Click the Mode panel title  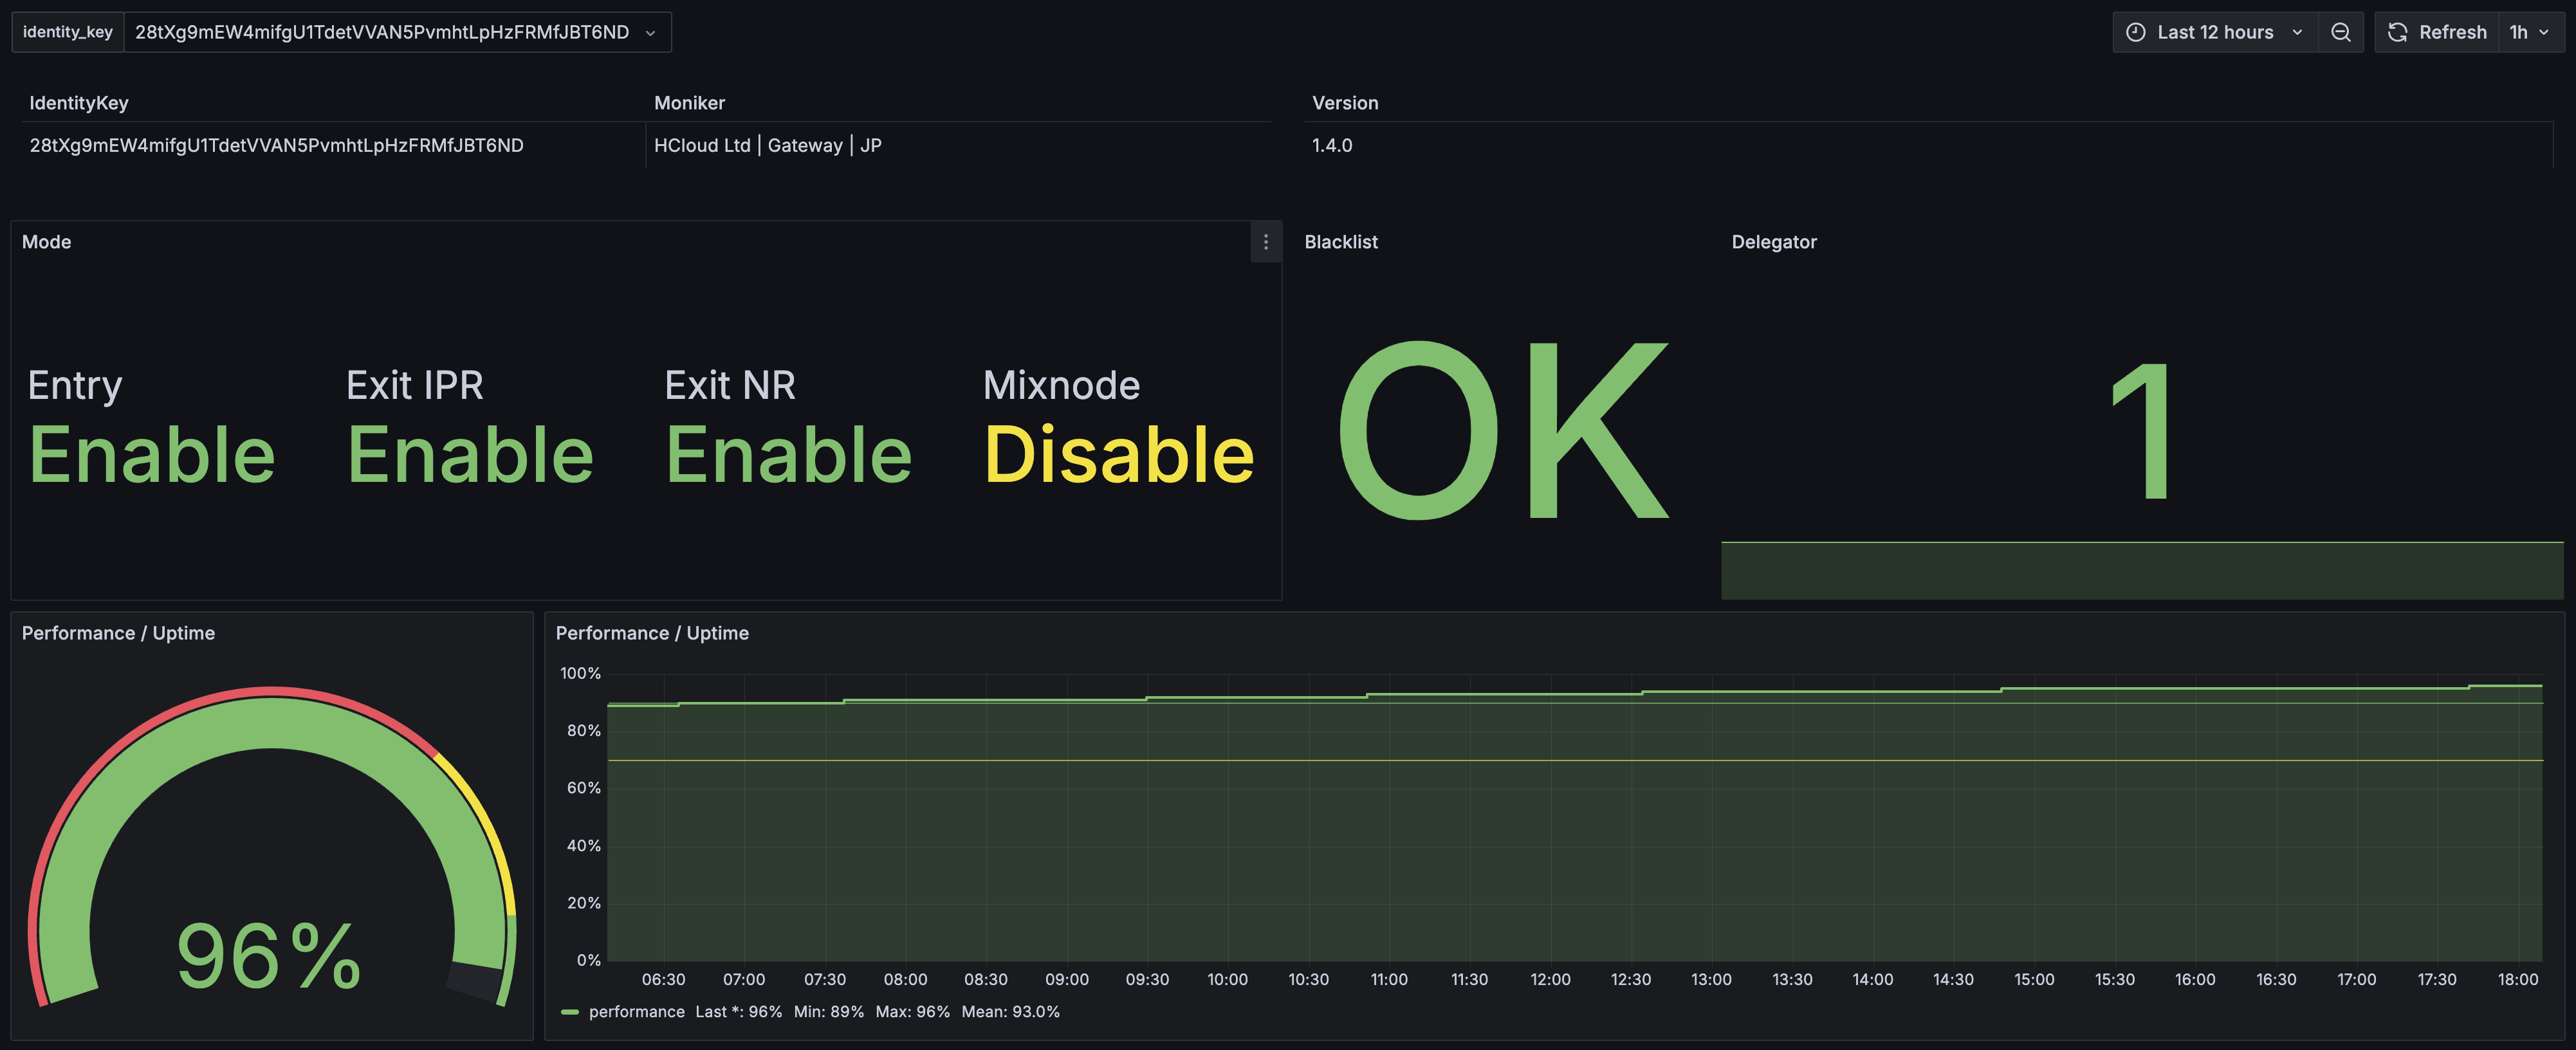[x=46, y=242]
